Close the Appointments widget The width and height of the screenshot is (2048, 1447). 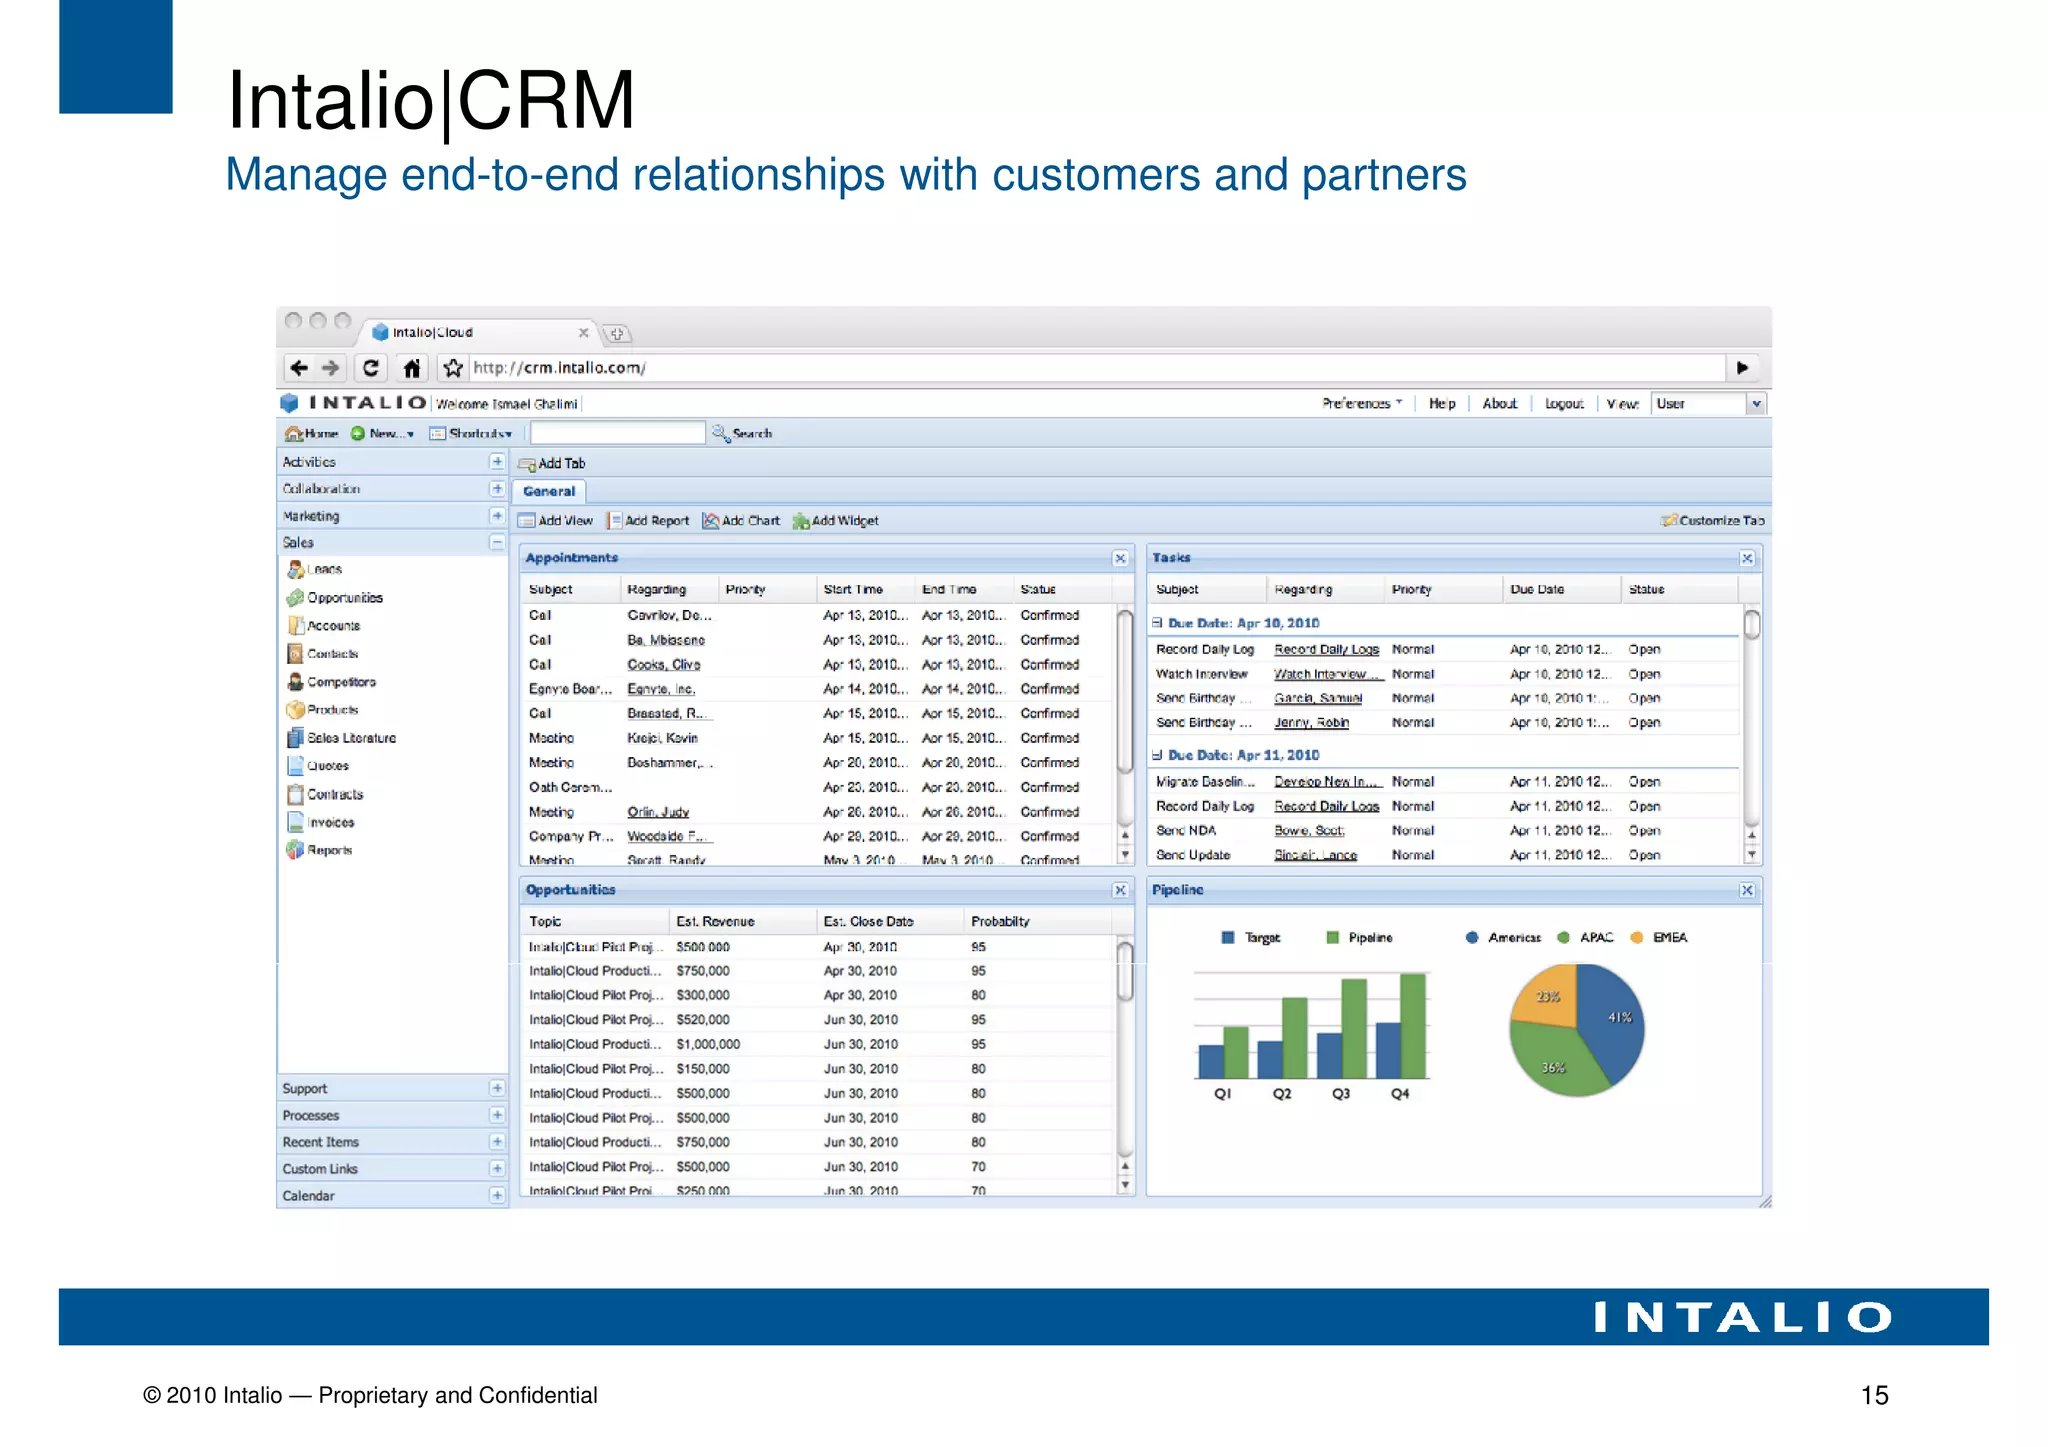(x=1120, y=558)
